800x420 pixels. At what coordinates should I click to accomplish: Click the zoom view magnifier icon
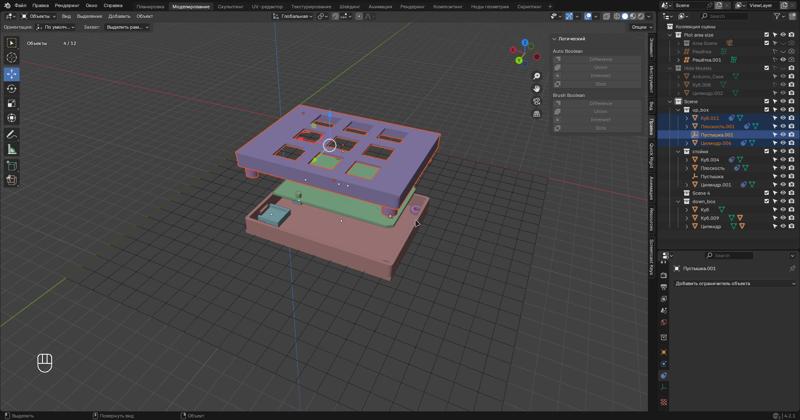click(x=537, y=76)
